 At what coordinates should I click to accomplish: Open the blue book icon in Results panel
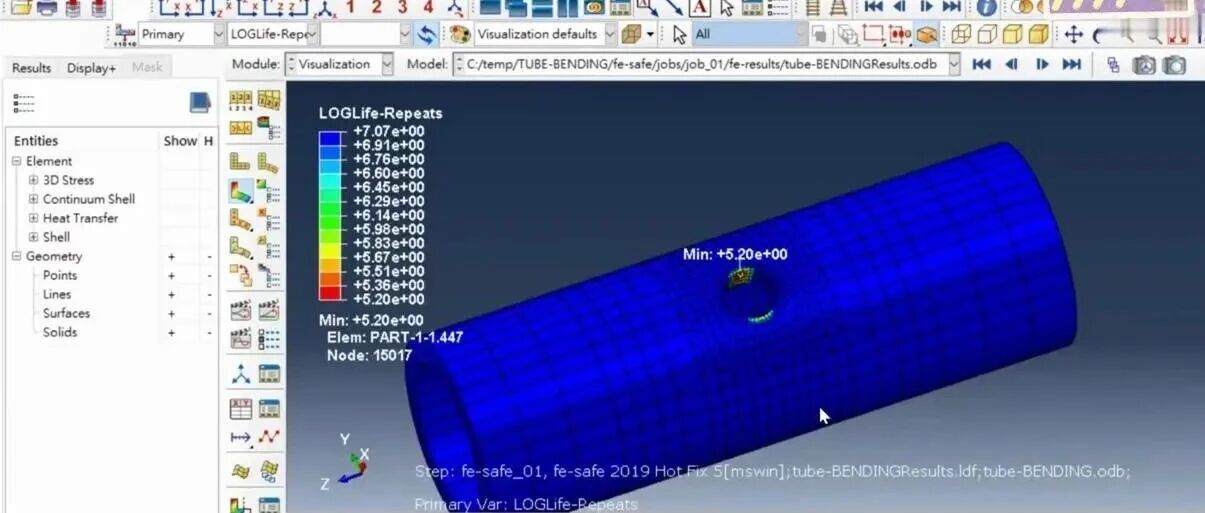click(x=200, y=103)
